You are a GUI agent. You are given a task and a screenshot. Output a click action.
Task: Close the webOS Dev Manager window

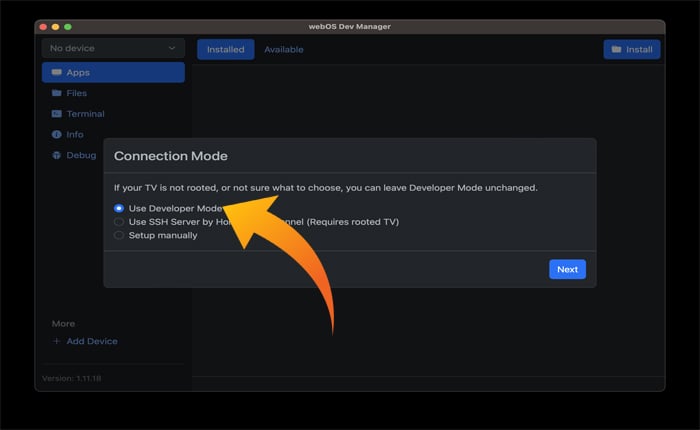tap(43, 25)
